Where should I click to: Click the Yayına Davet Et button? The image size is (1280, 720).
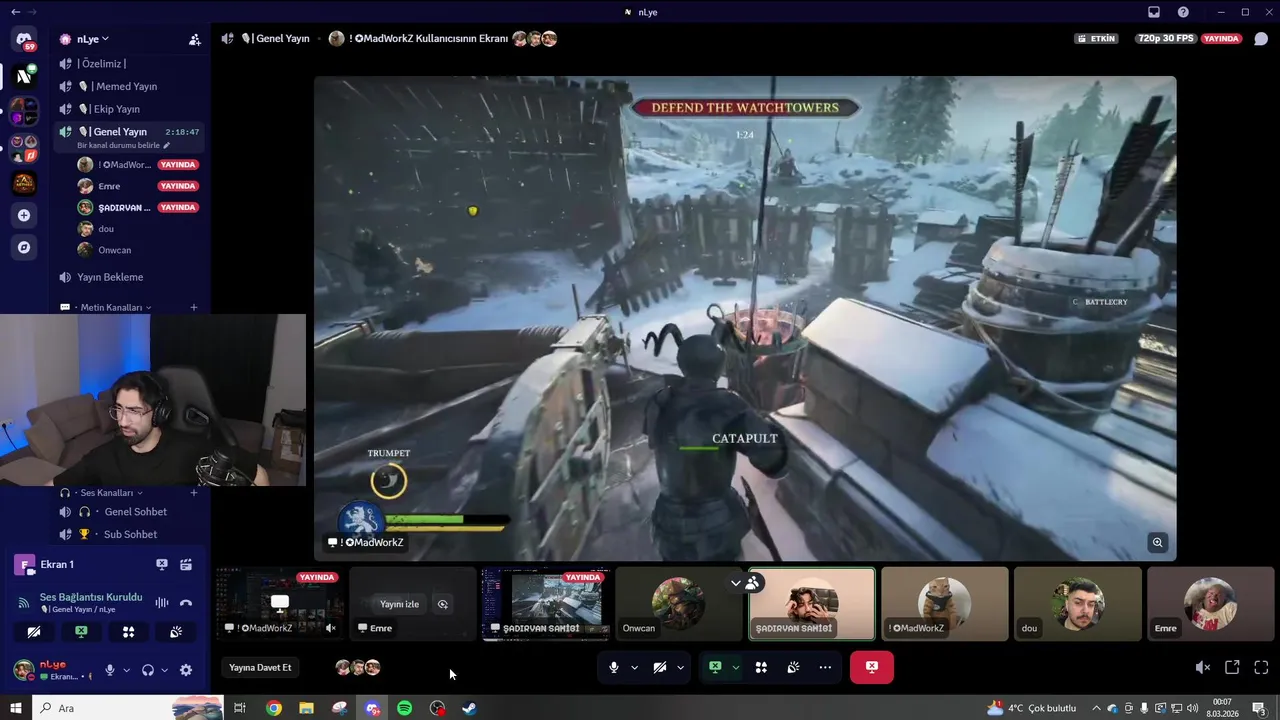260,667
